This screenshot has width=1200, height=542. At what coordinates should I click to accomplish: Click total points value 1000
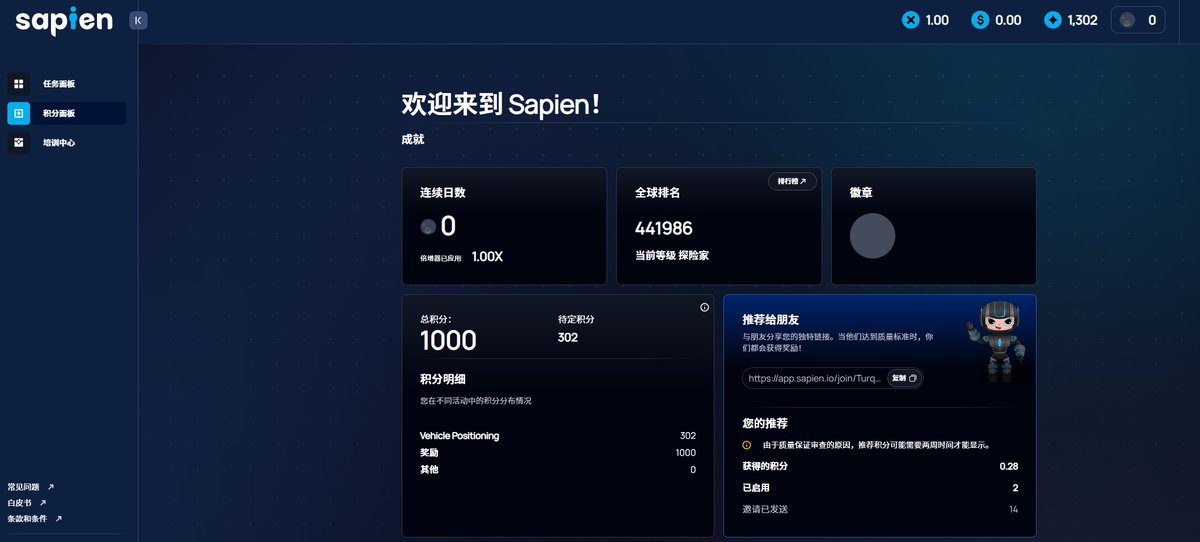tap(448, 340)
